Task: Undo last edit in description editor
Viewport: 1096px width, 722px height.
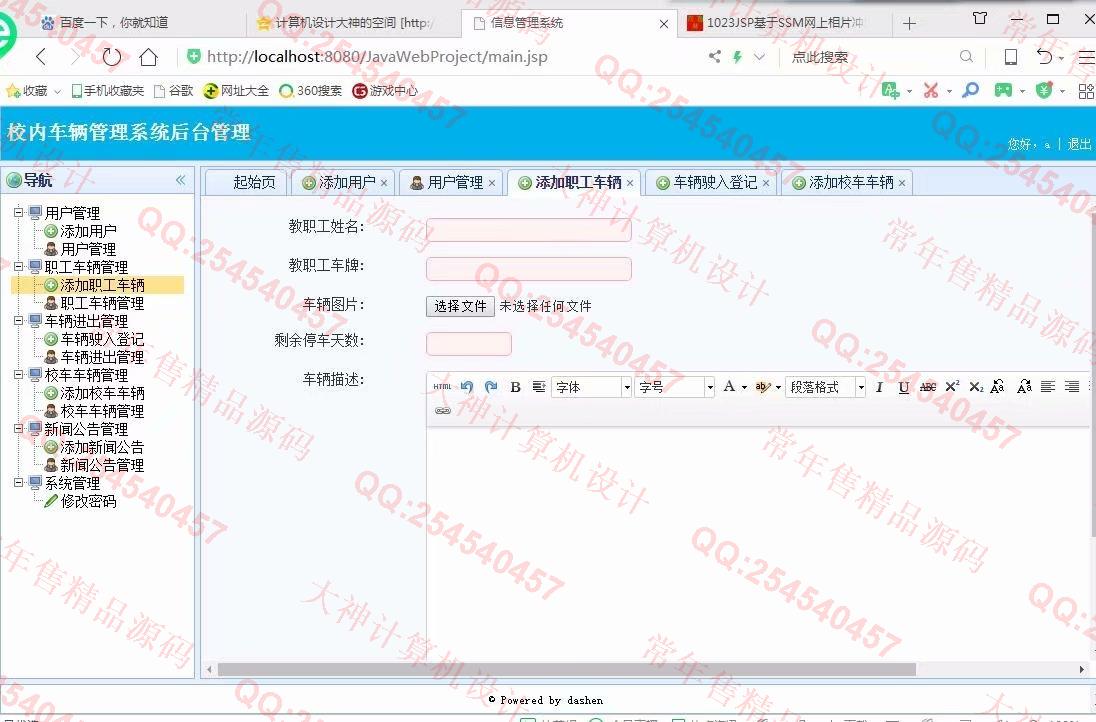Action: (467, 387)
